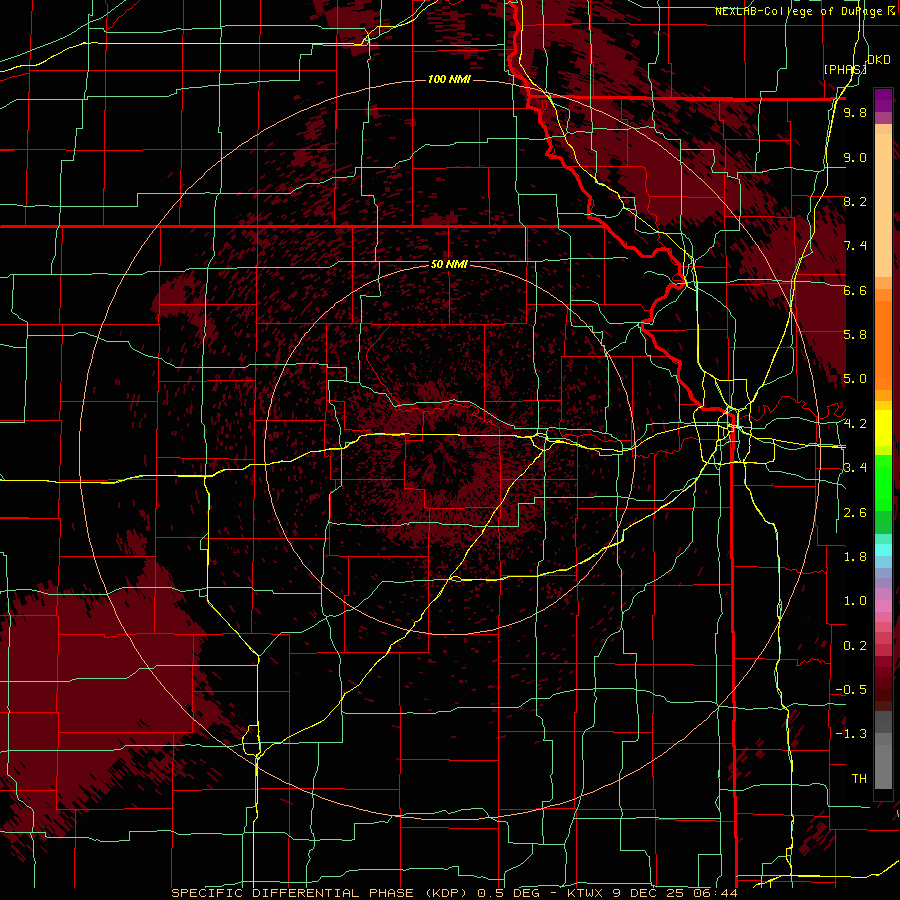Viewport: 900px width, 900px height.
Task: Click the 8.2 value on the color scale
Action: click(x=855, y=201)
